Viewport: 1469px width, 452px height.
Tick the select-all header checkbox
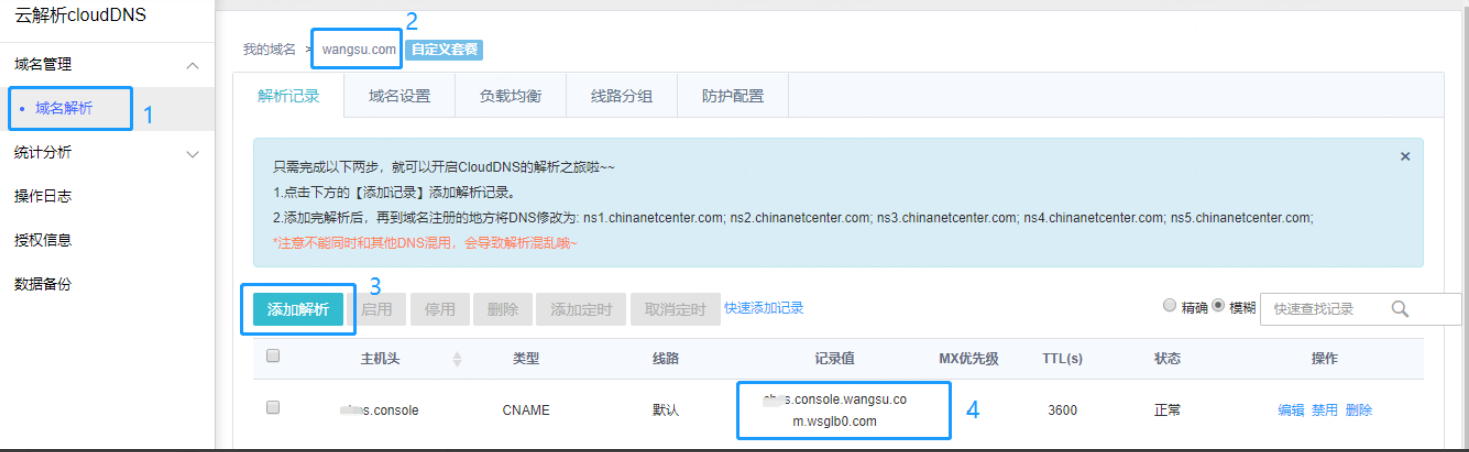point(273,356)
